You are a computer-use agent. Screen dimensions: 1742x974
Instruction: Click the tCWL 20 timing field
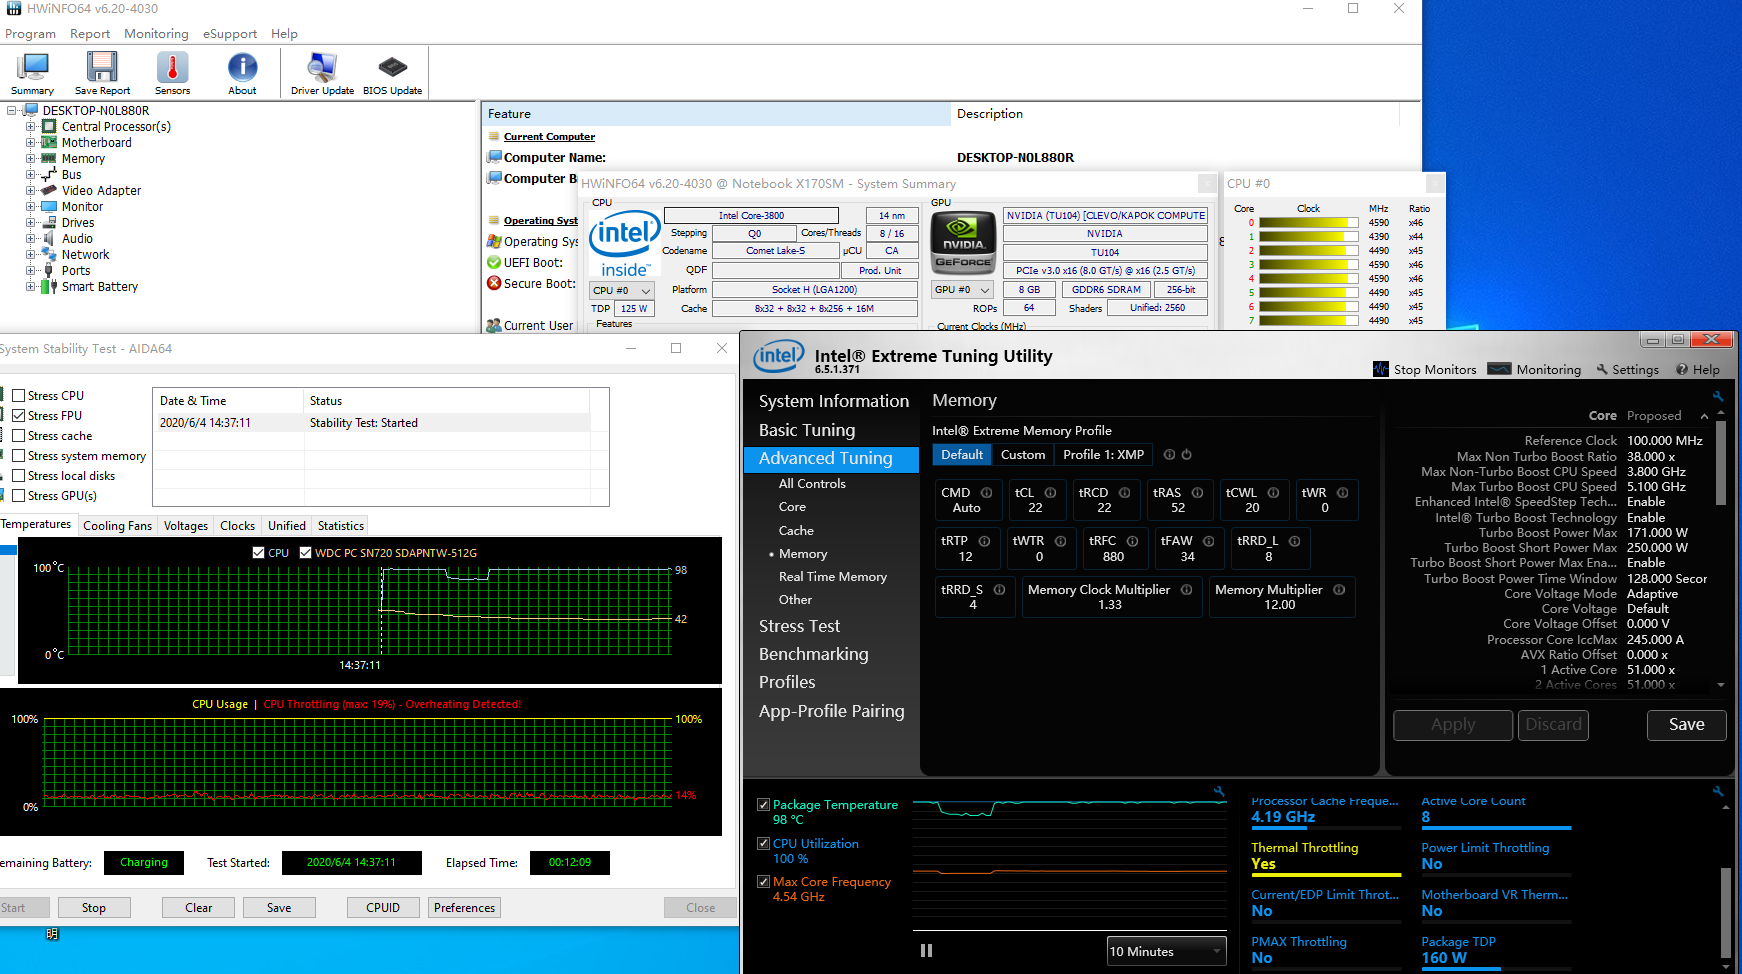coord(1252,500)
